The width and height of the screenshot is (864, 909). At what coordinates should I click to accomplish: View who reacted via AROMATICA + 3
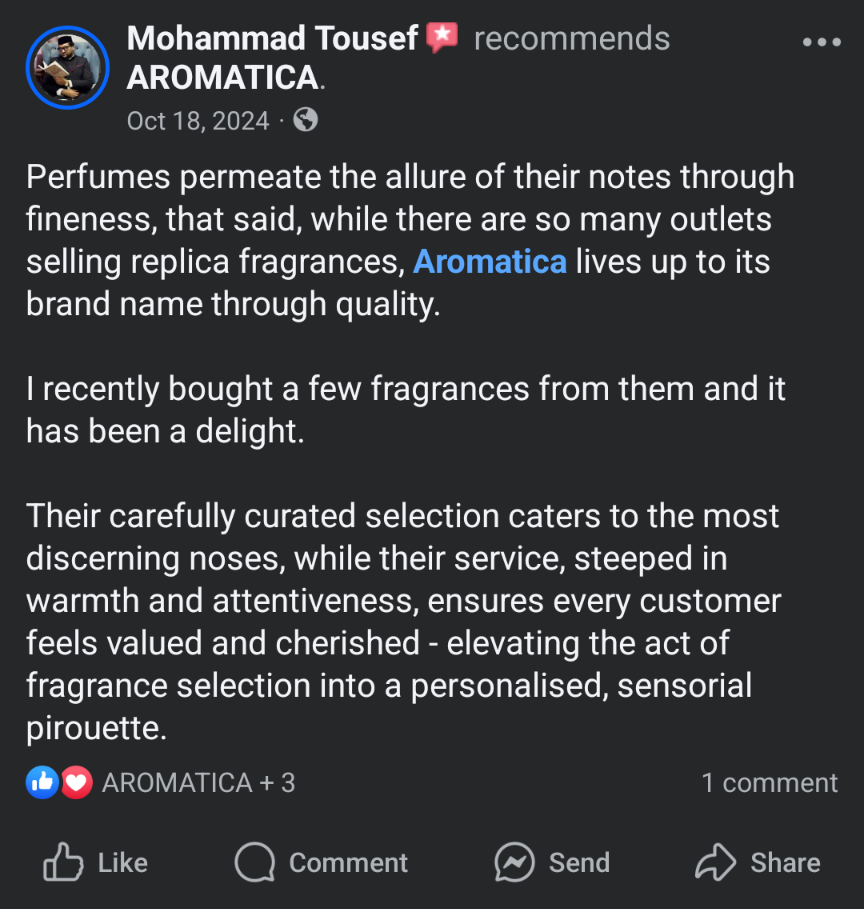198,783
